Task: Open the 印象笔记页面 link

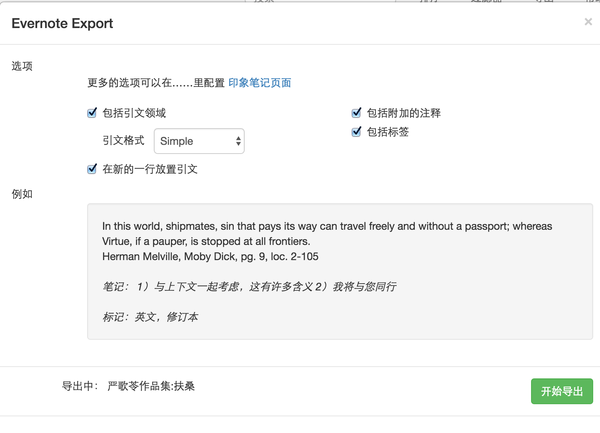Action: coord(260,83)
